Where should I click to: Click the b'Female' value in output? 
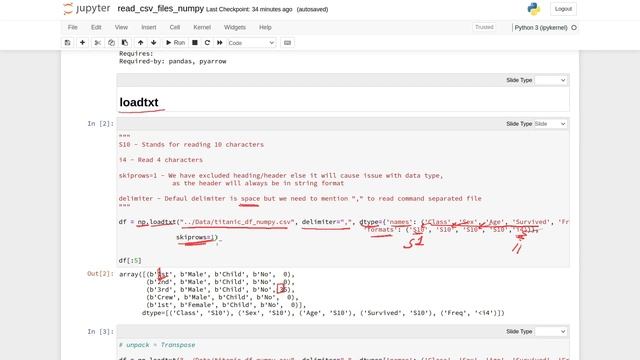[199, 305]
